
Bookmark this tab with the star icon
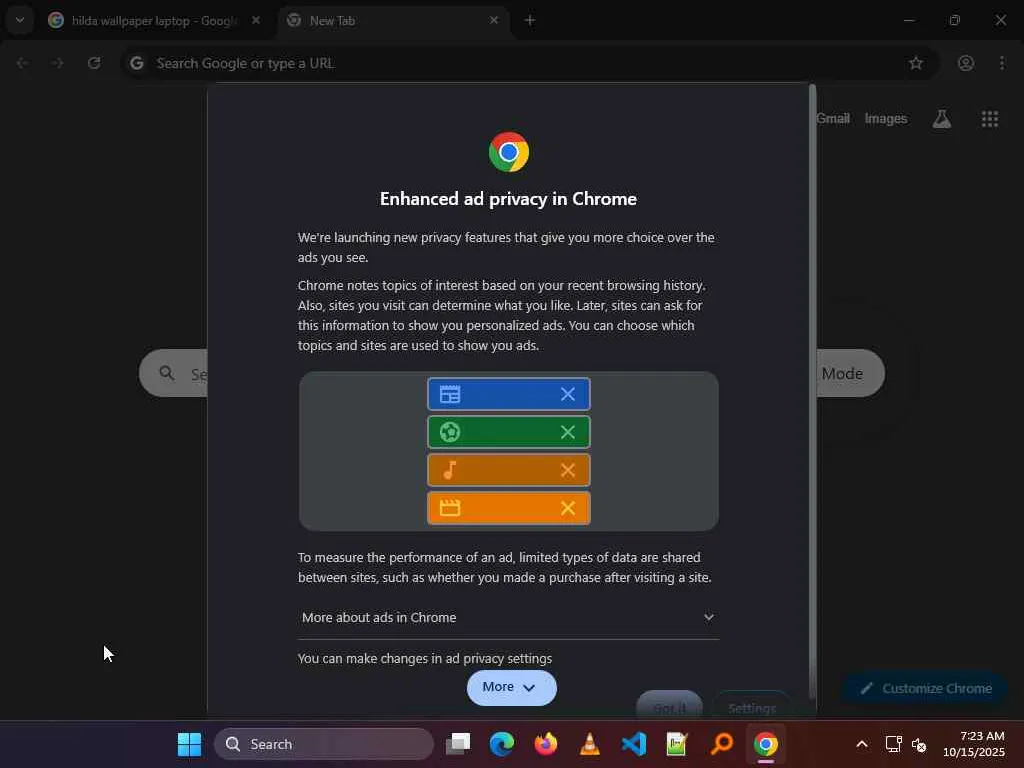pos(916,63)
